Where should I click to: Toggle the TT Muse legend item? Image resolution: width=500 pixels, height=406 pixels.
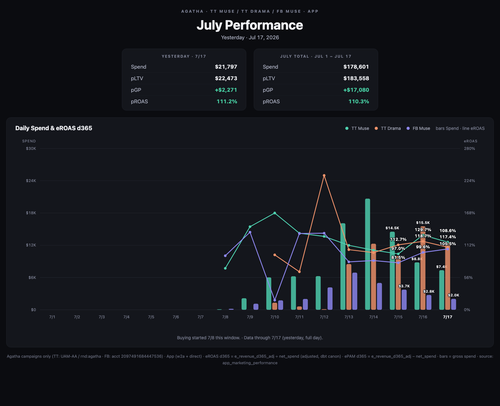point(357,128)
